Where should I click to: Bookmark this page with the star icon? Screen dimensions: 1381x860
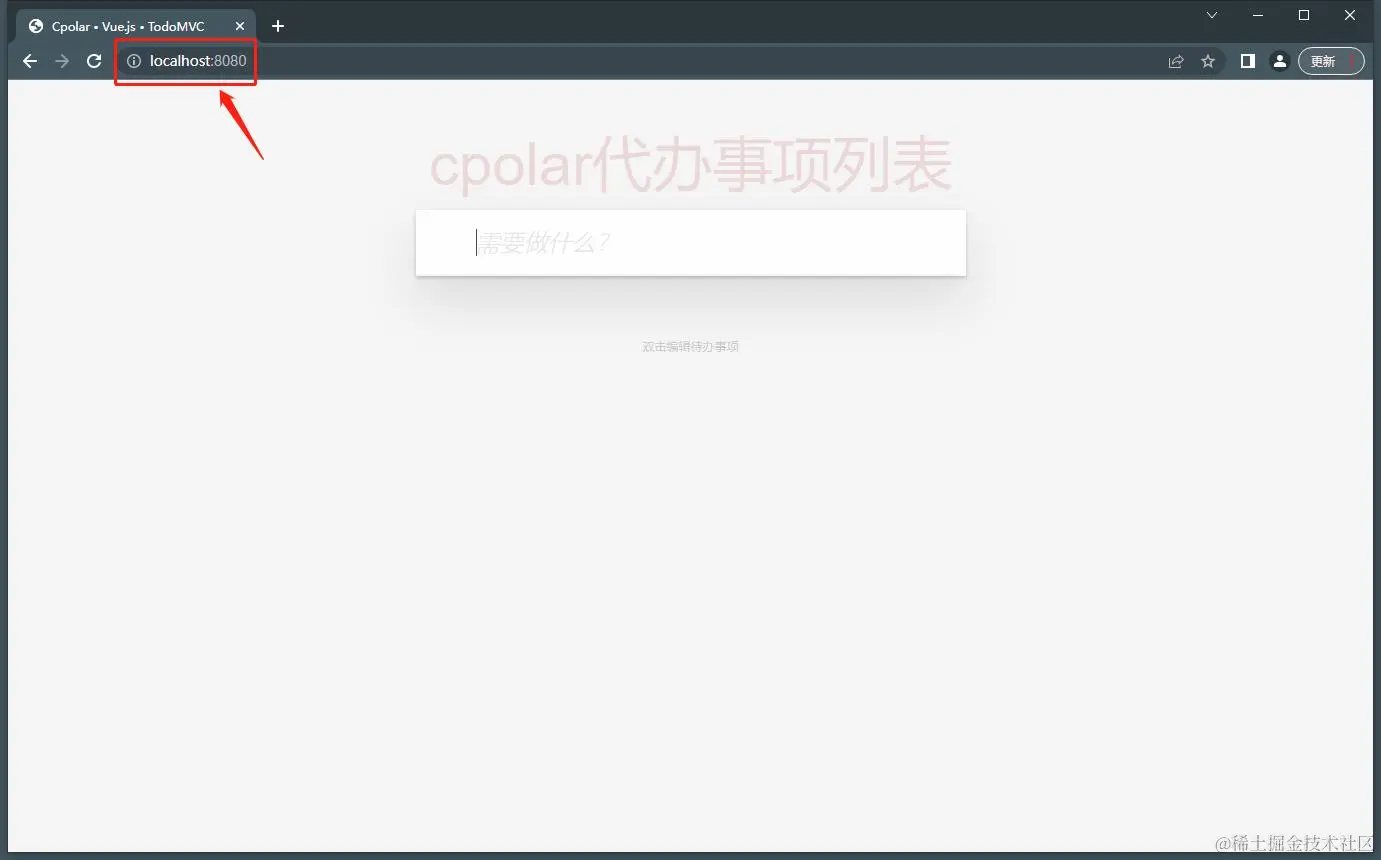pos(1208,61)
